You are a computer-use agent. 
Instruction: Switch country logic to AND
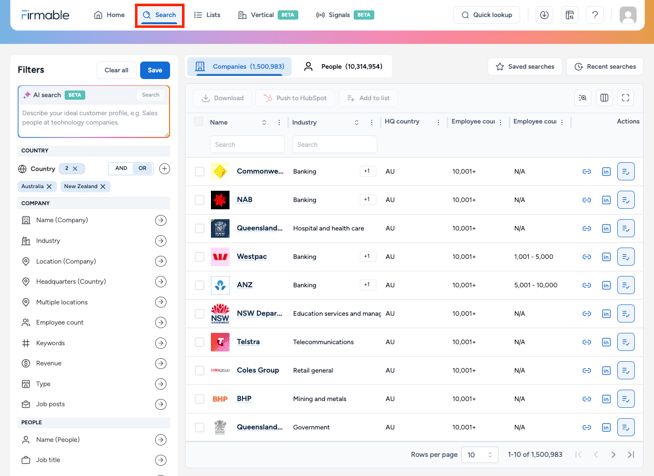[121, 168]
